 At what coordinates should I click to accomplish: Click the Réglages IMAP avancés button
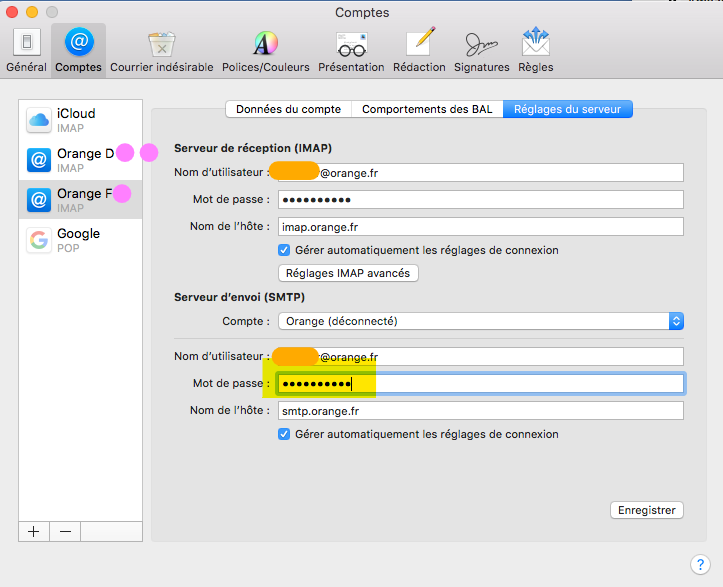[x=348, y=273]
